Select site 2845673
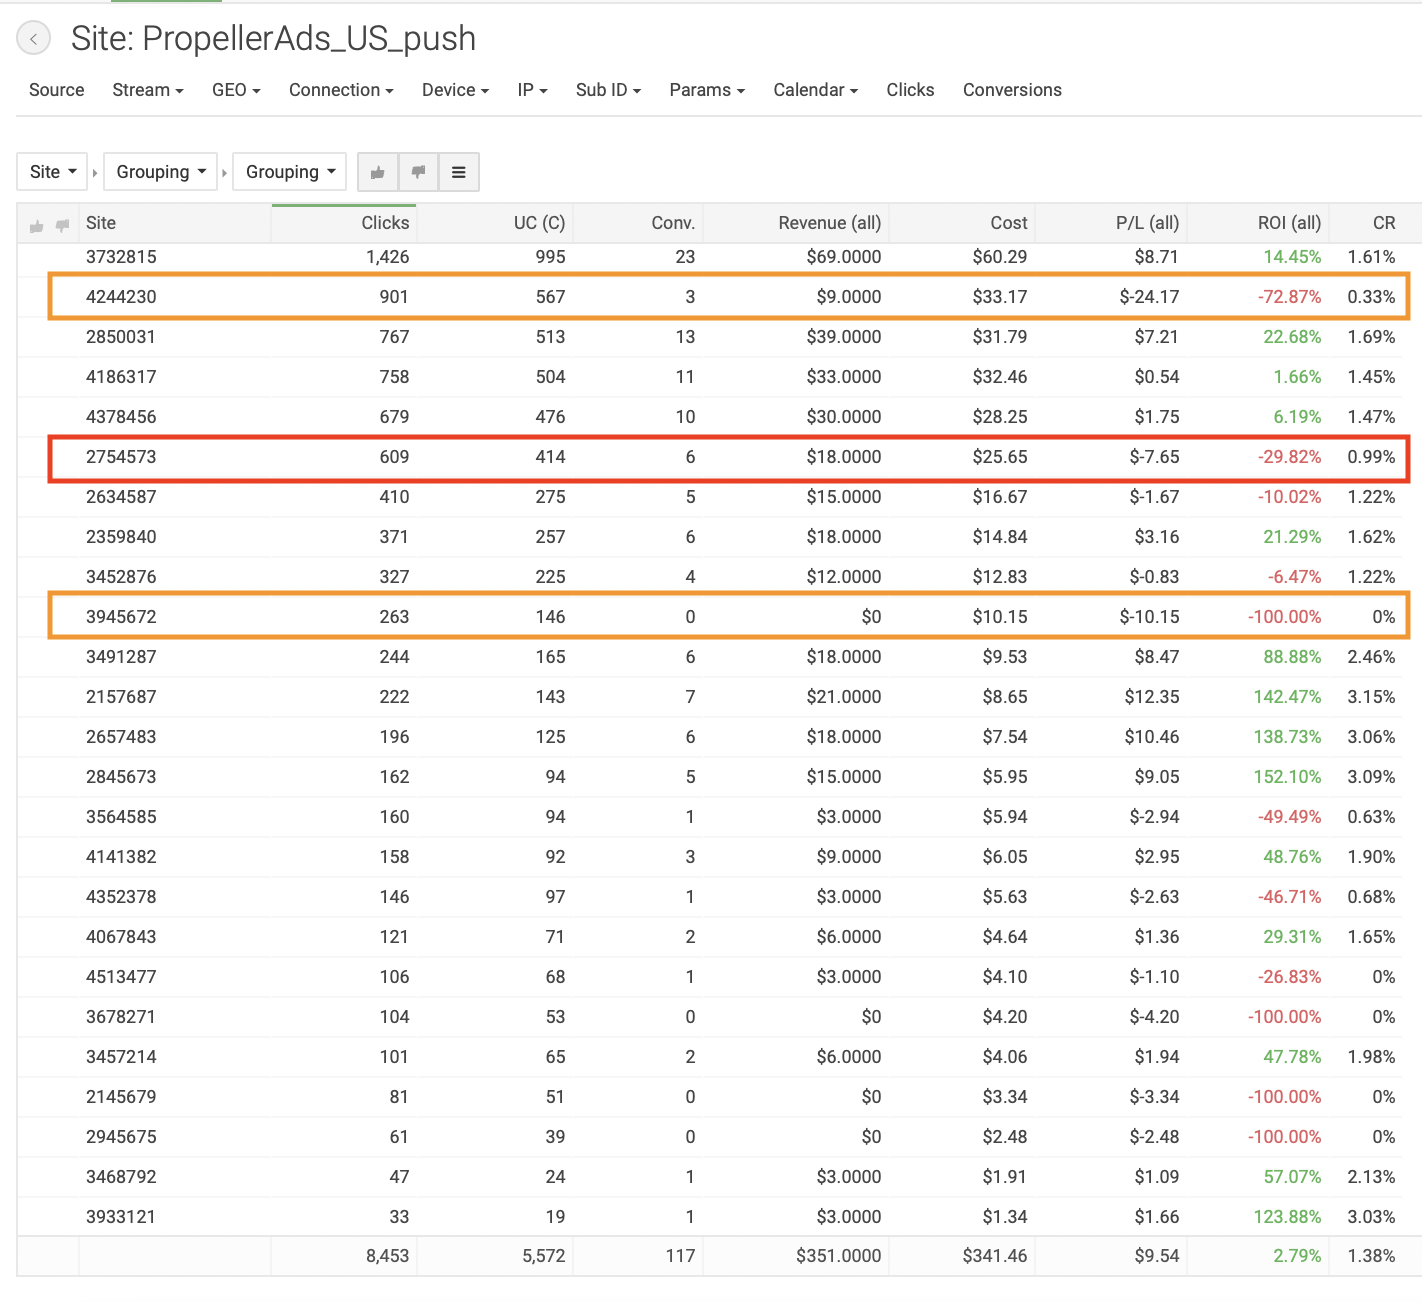 [x=121, y=777]
